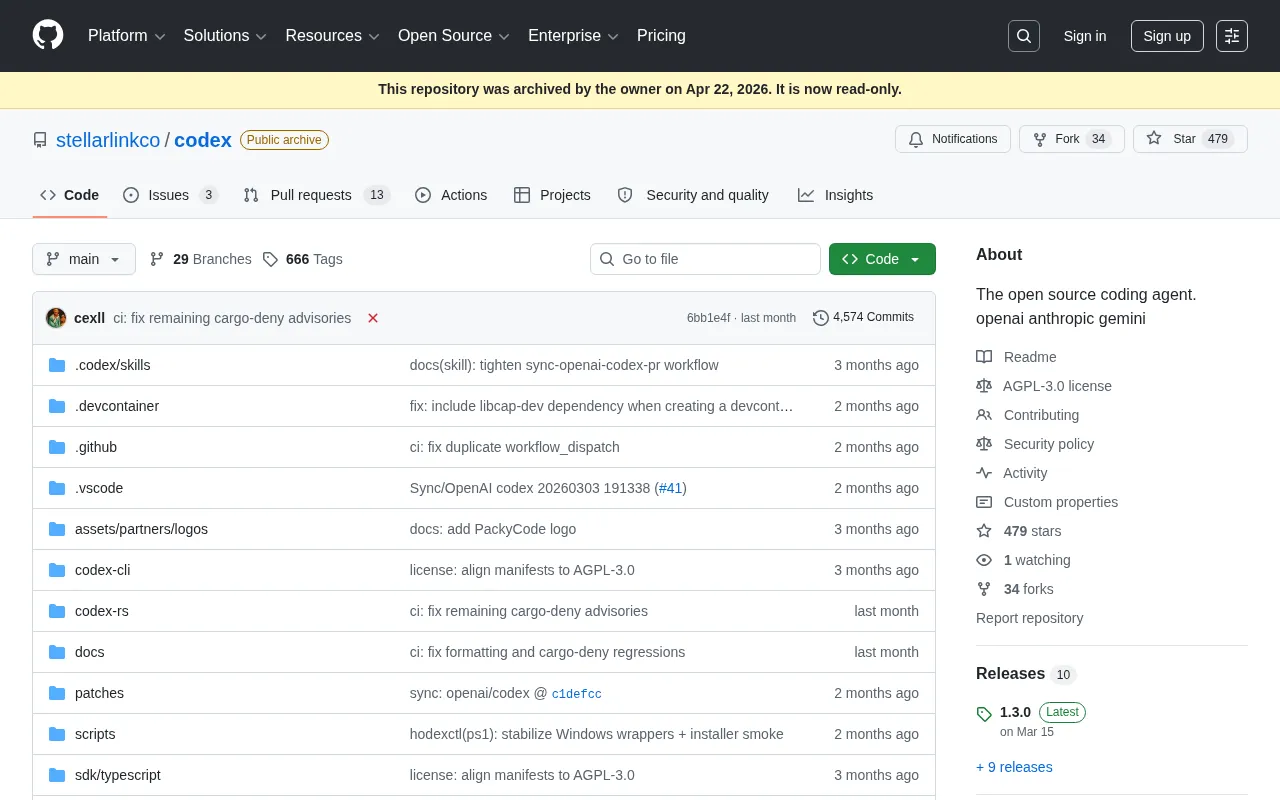Click the Custom properties icon

pos(984,502)
